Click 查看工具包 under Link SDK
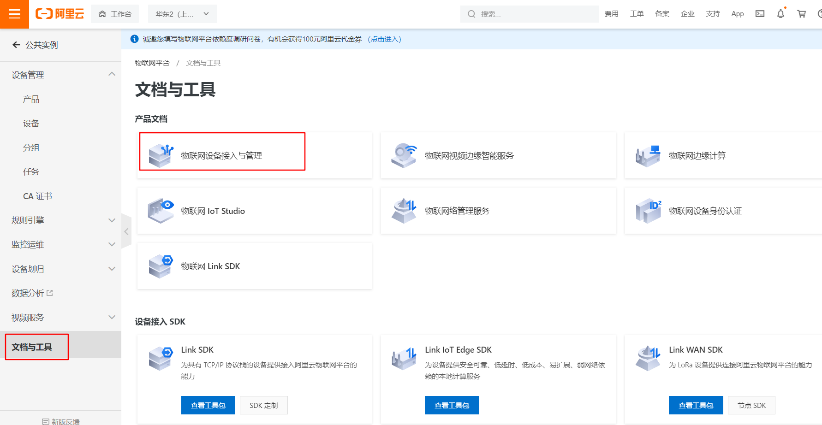The image size is (822, 425). (208, 405)
